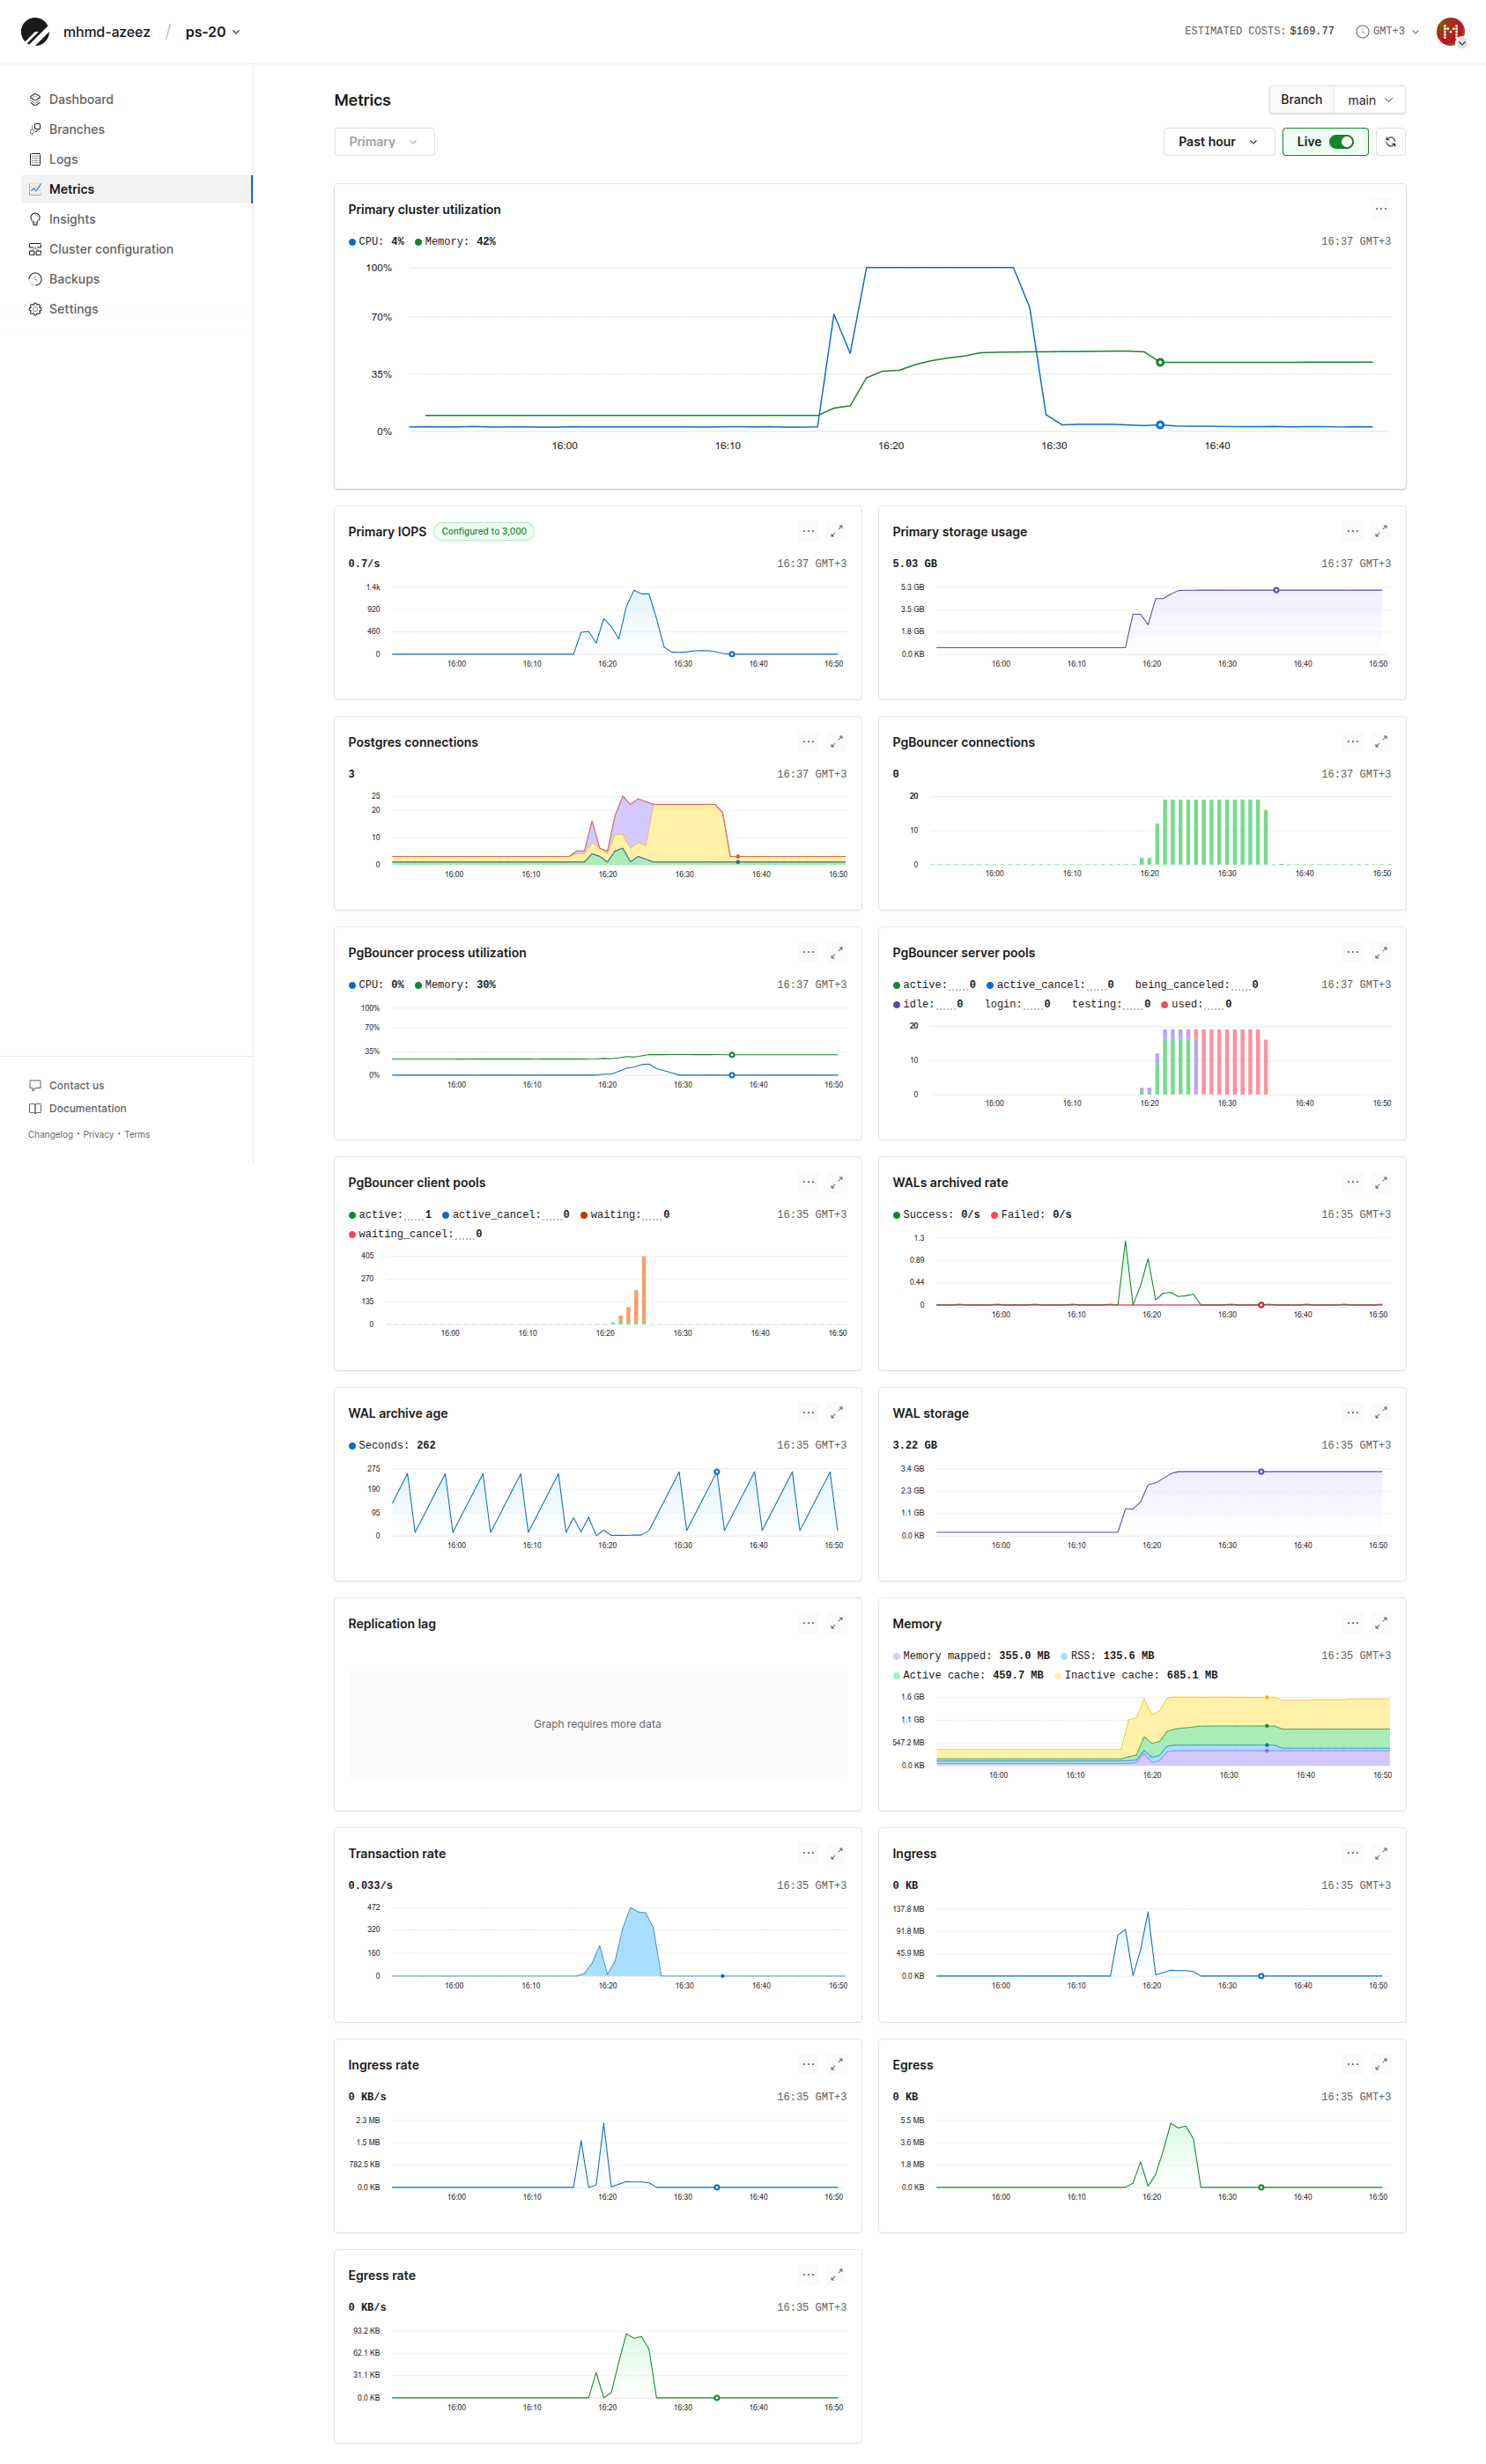Open the user avatar menu
1486x2464 pixels.
tap(1450, 32)
